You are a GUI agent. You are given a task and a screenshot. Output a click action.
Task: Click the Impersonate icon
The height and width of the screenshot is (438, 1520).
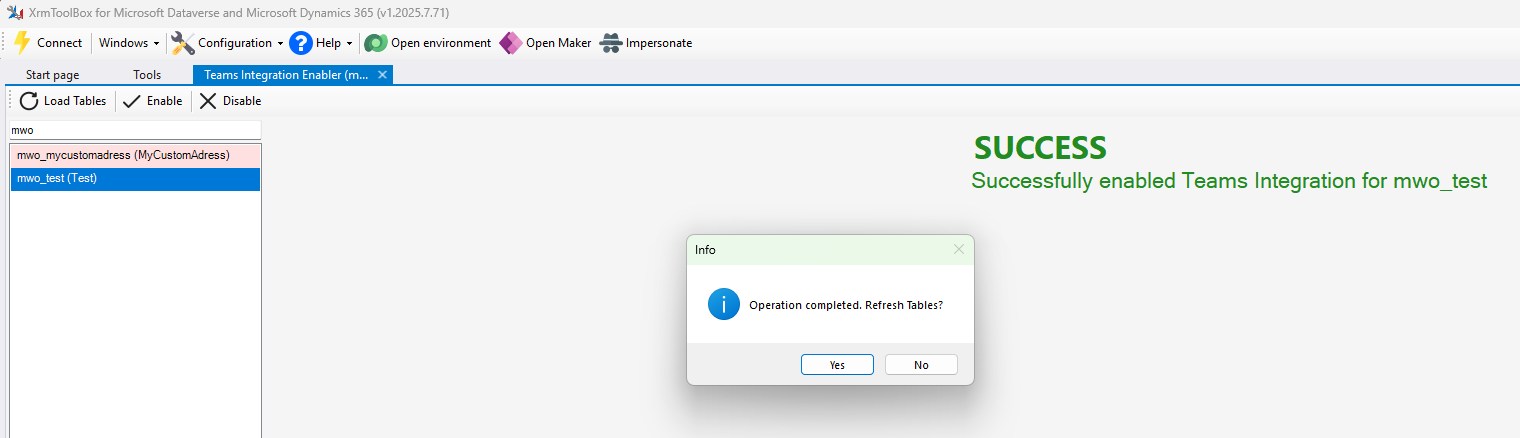(610, 43)
